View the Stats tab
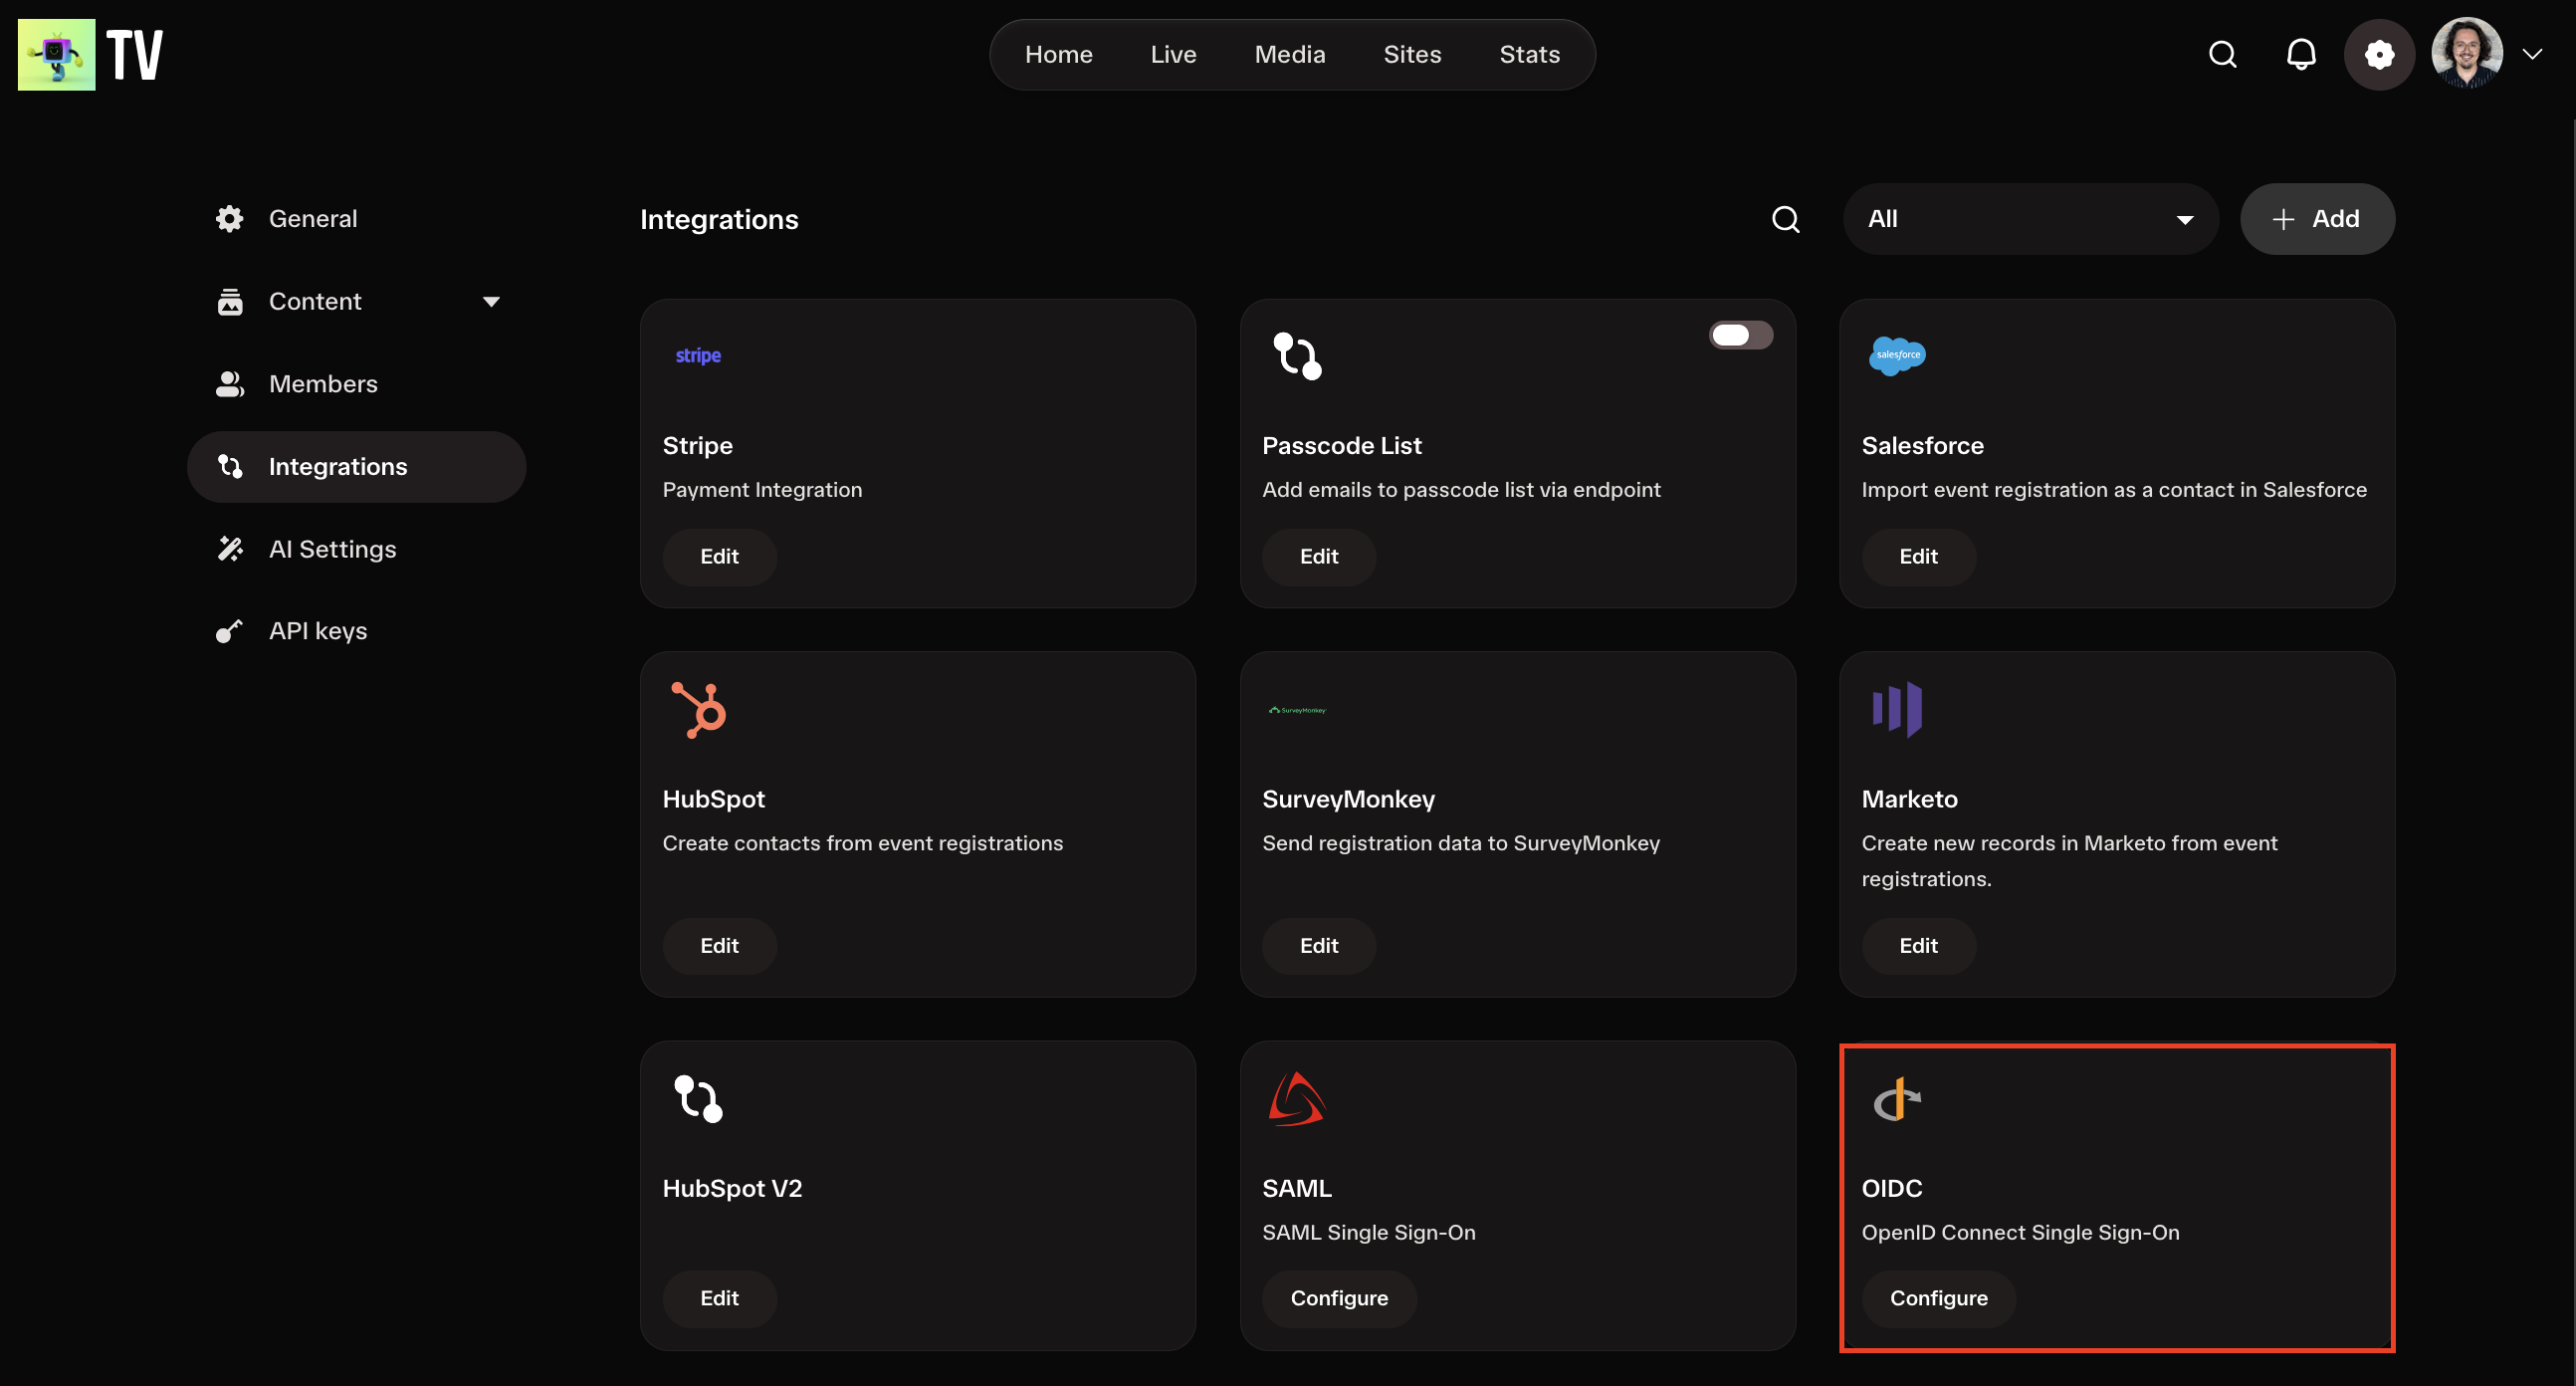This screenshot has width=2576, height=1386. click(x=1529, y=55)
